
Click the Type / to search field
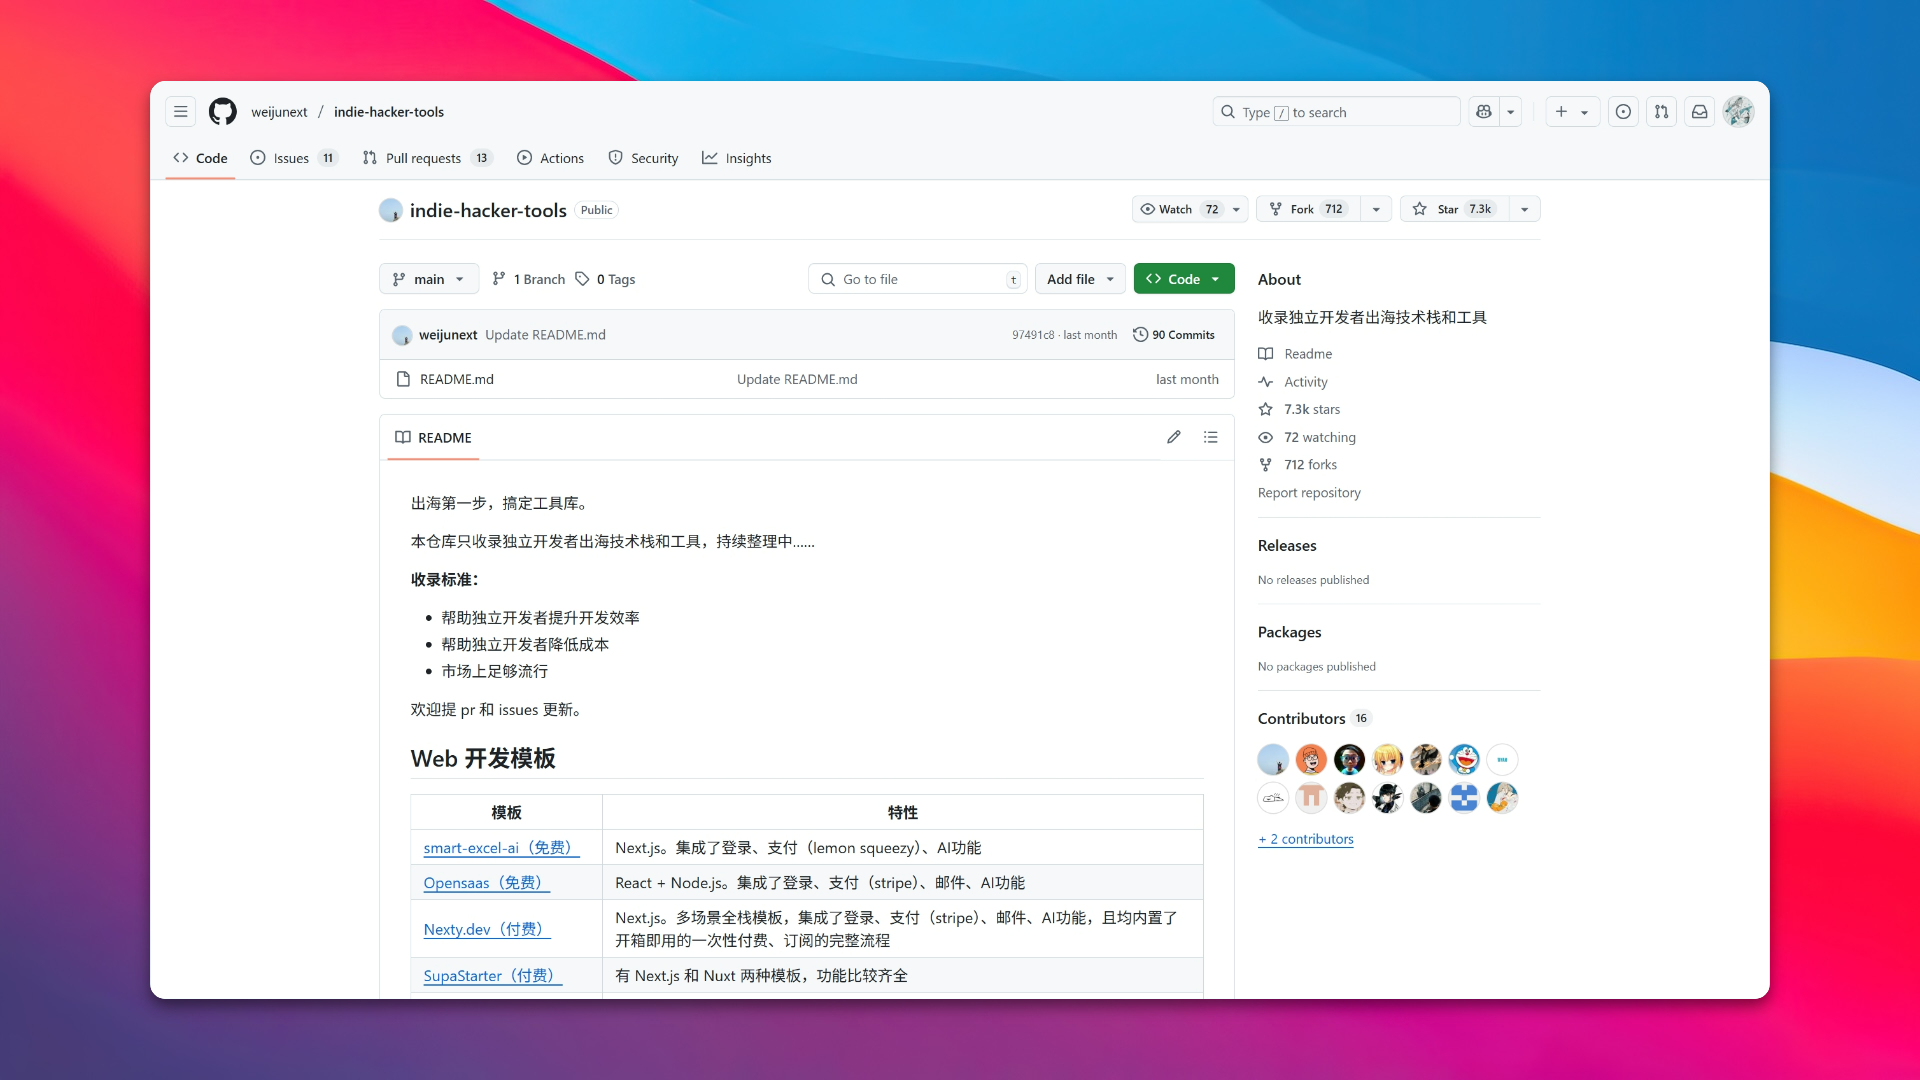[x=1336, y=112]
